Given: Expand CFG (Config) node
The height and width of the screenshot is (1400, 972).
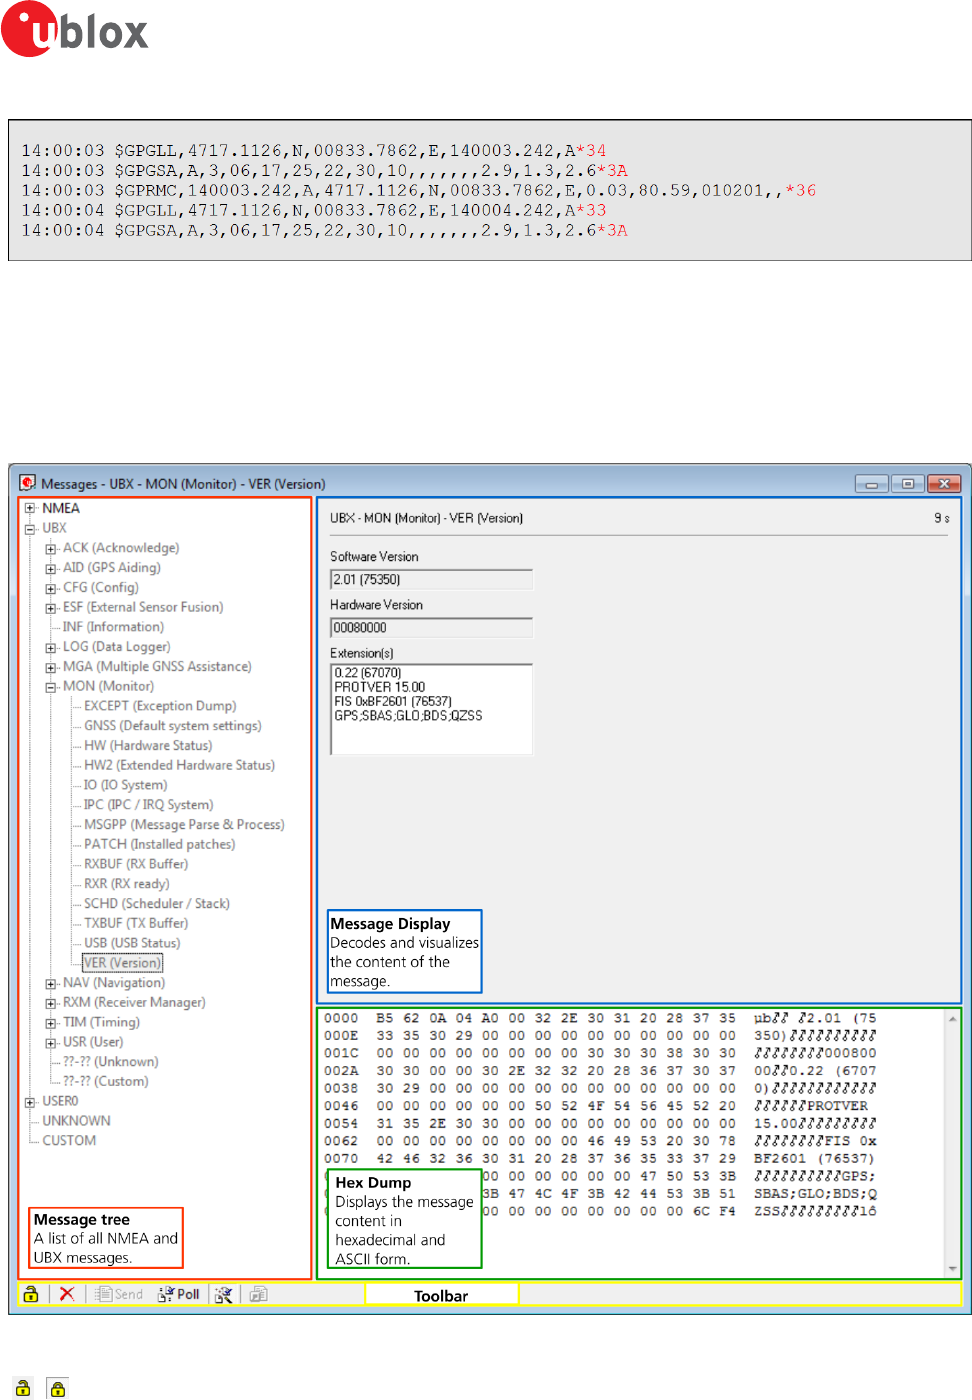Looking at the screenshot, I should [51, 588].
